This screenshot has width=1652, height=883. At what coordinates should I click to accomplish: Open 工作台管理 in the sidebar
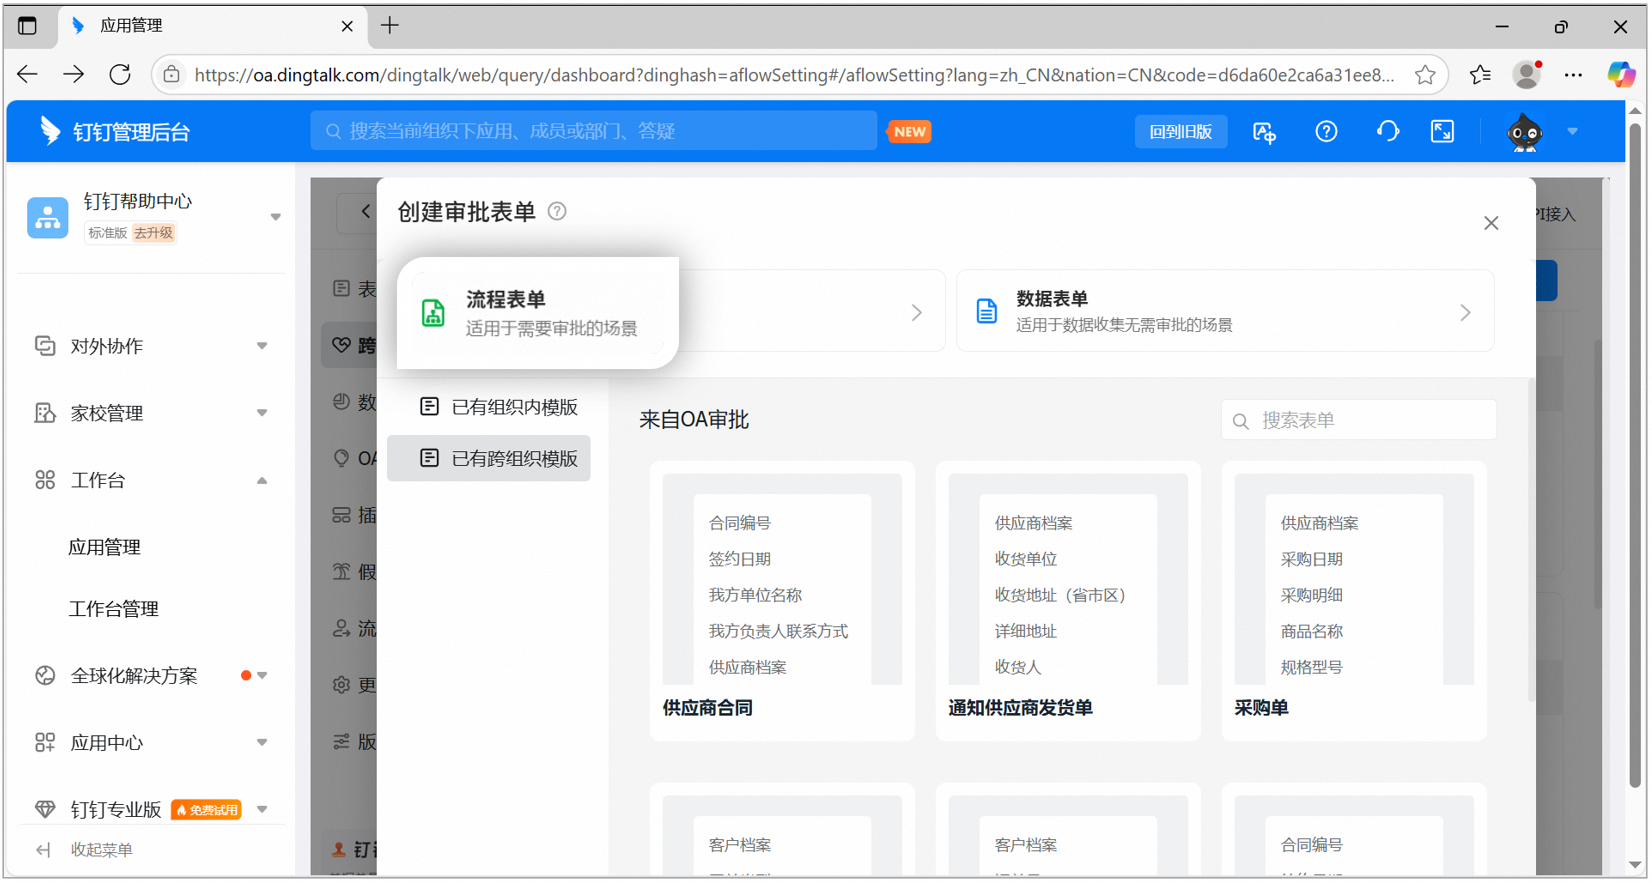click(x=113, y=609)
